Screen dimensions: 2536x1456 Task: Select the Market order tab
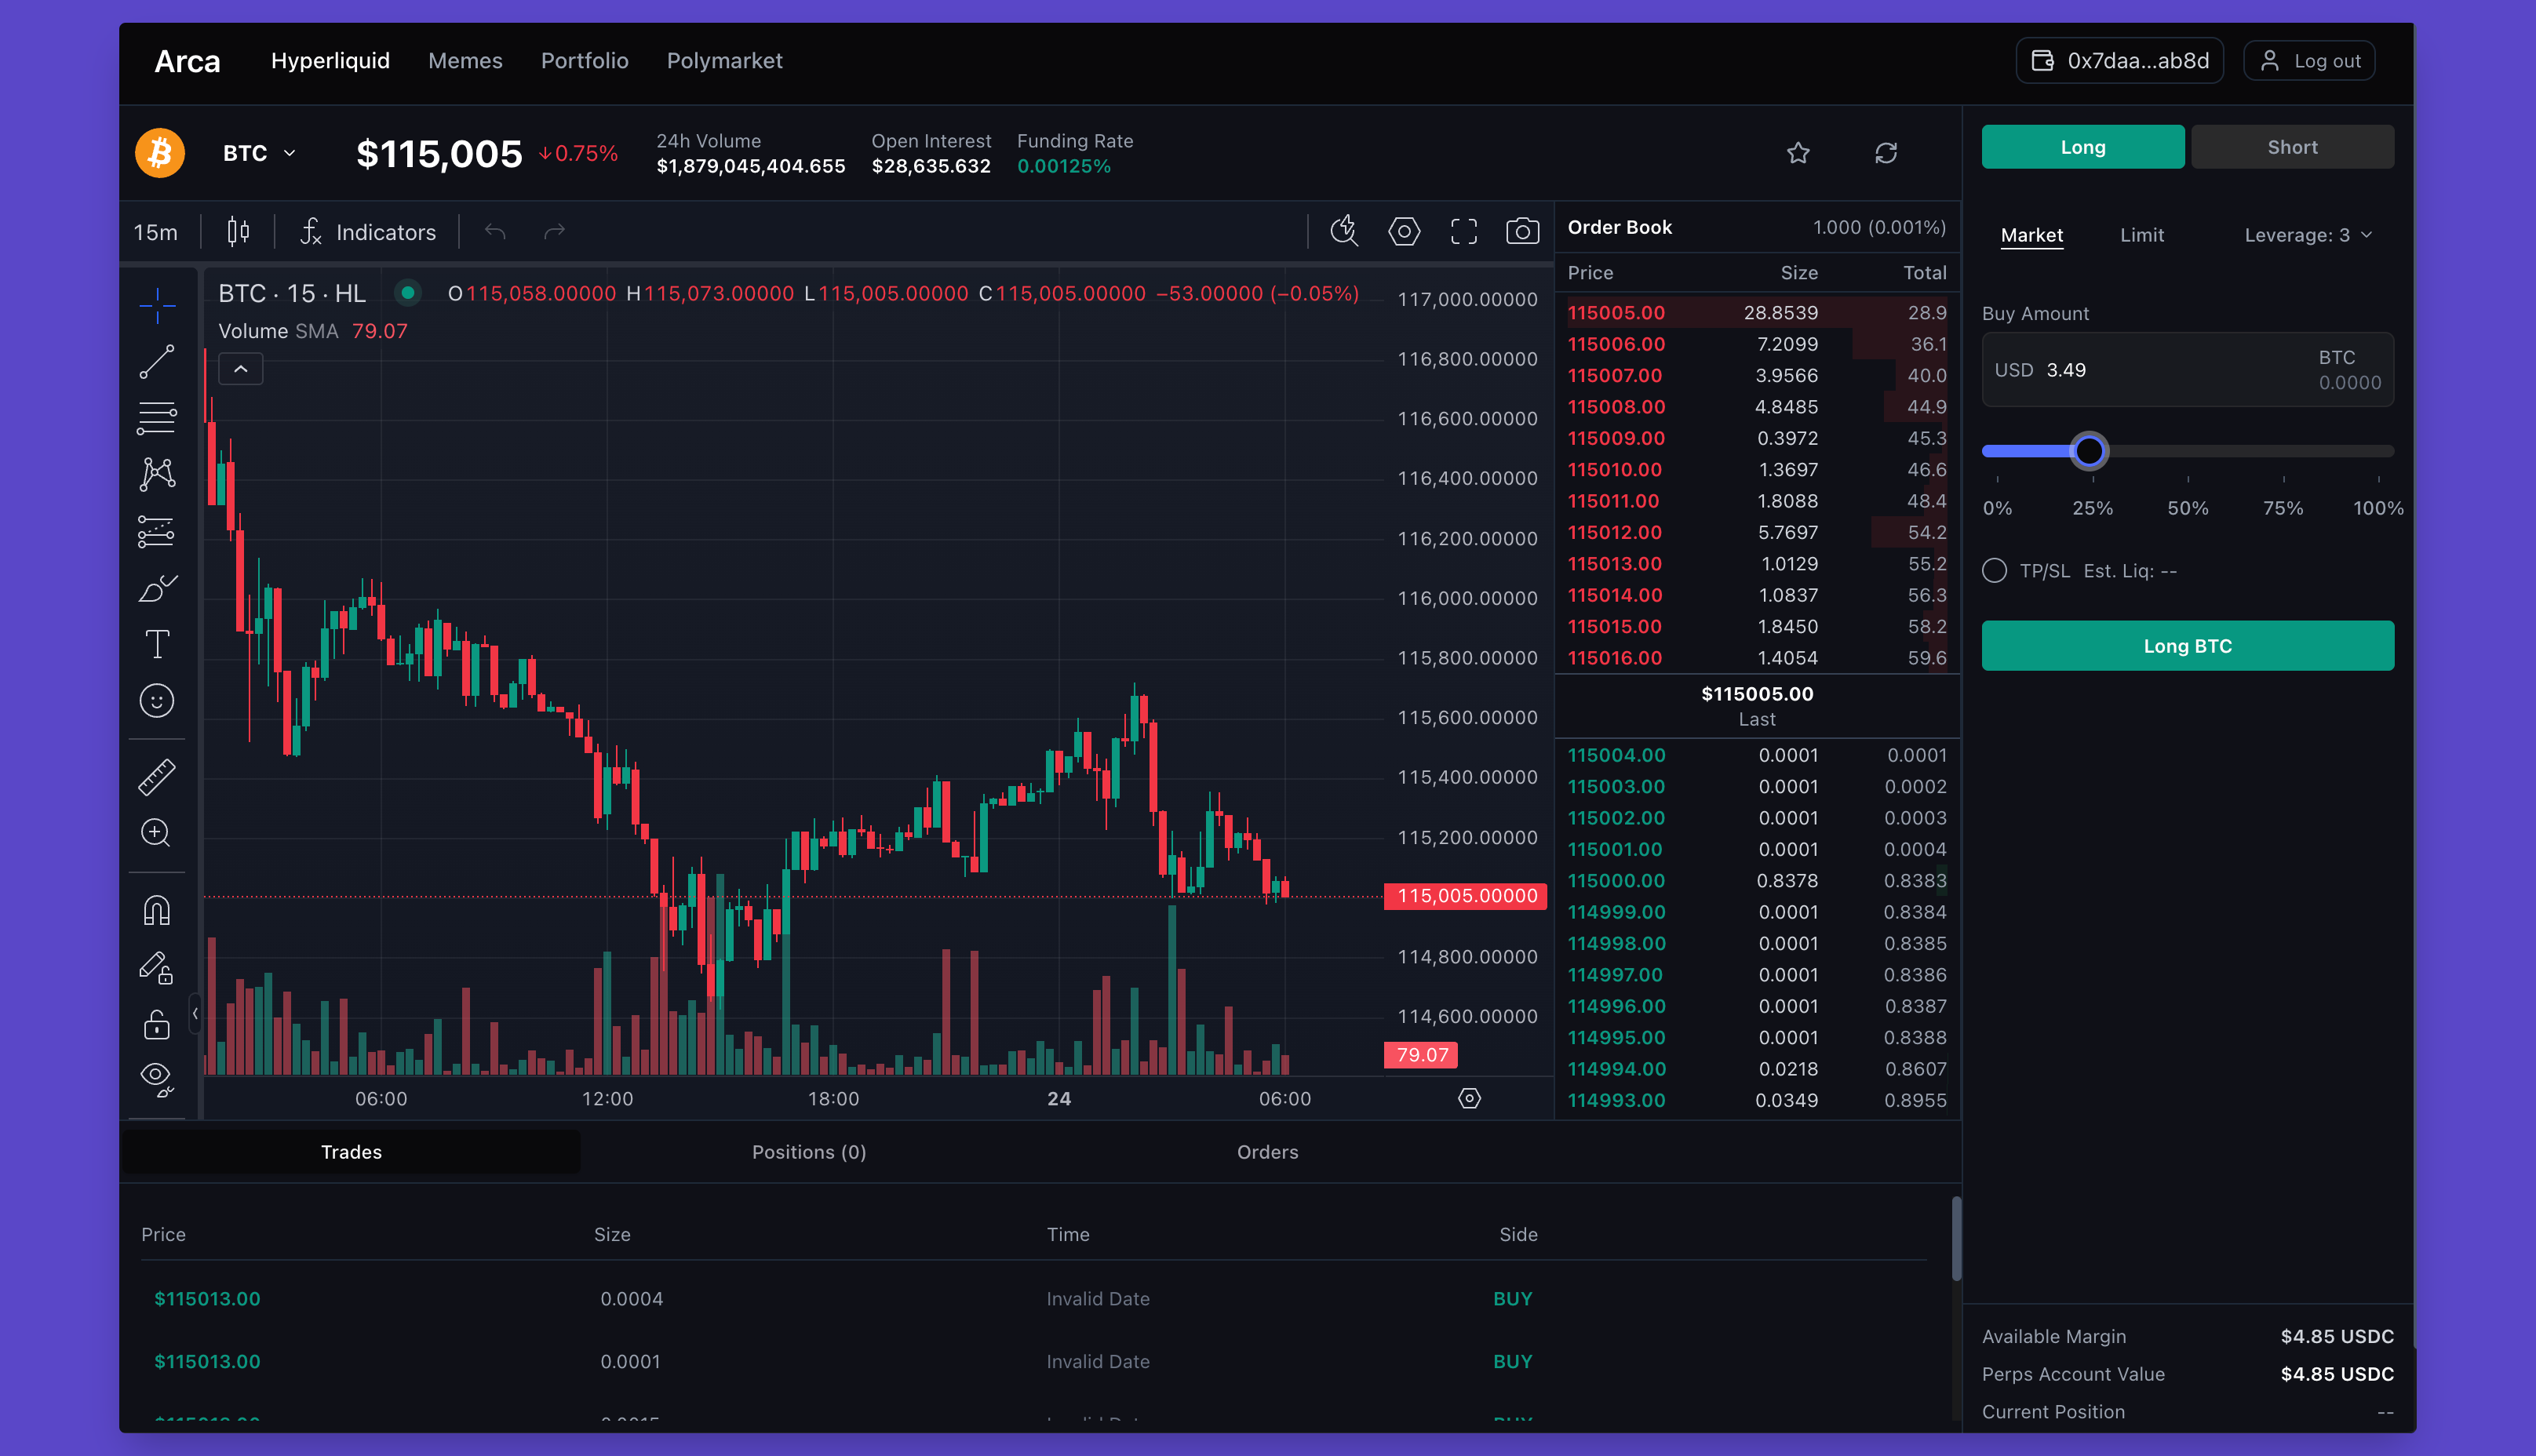(2031, 235)
